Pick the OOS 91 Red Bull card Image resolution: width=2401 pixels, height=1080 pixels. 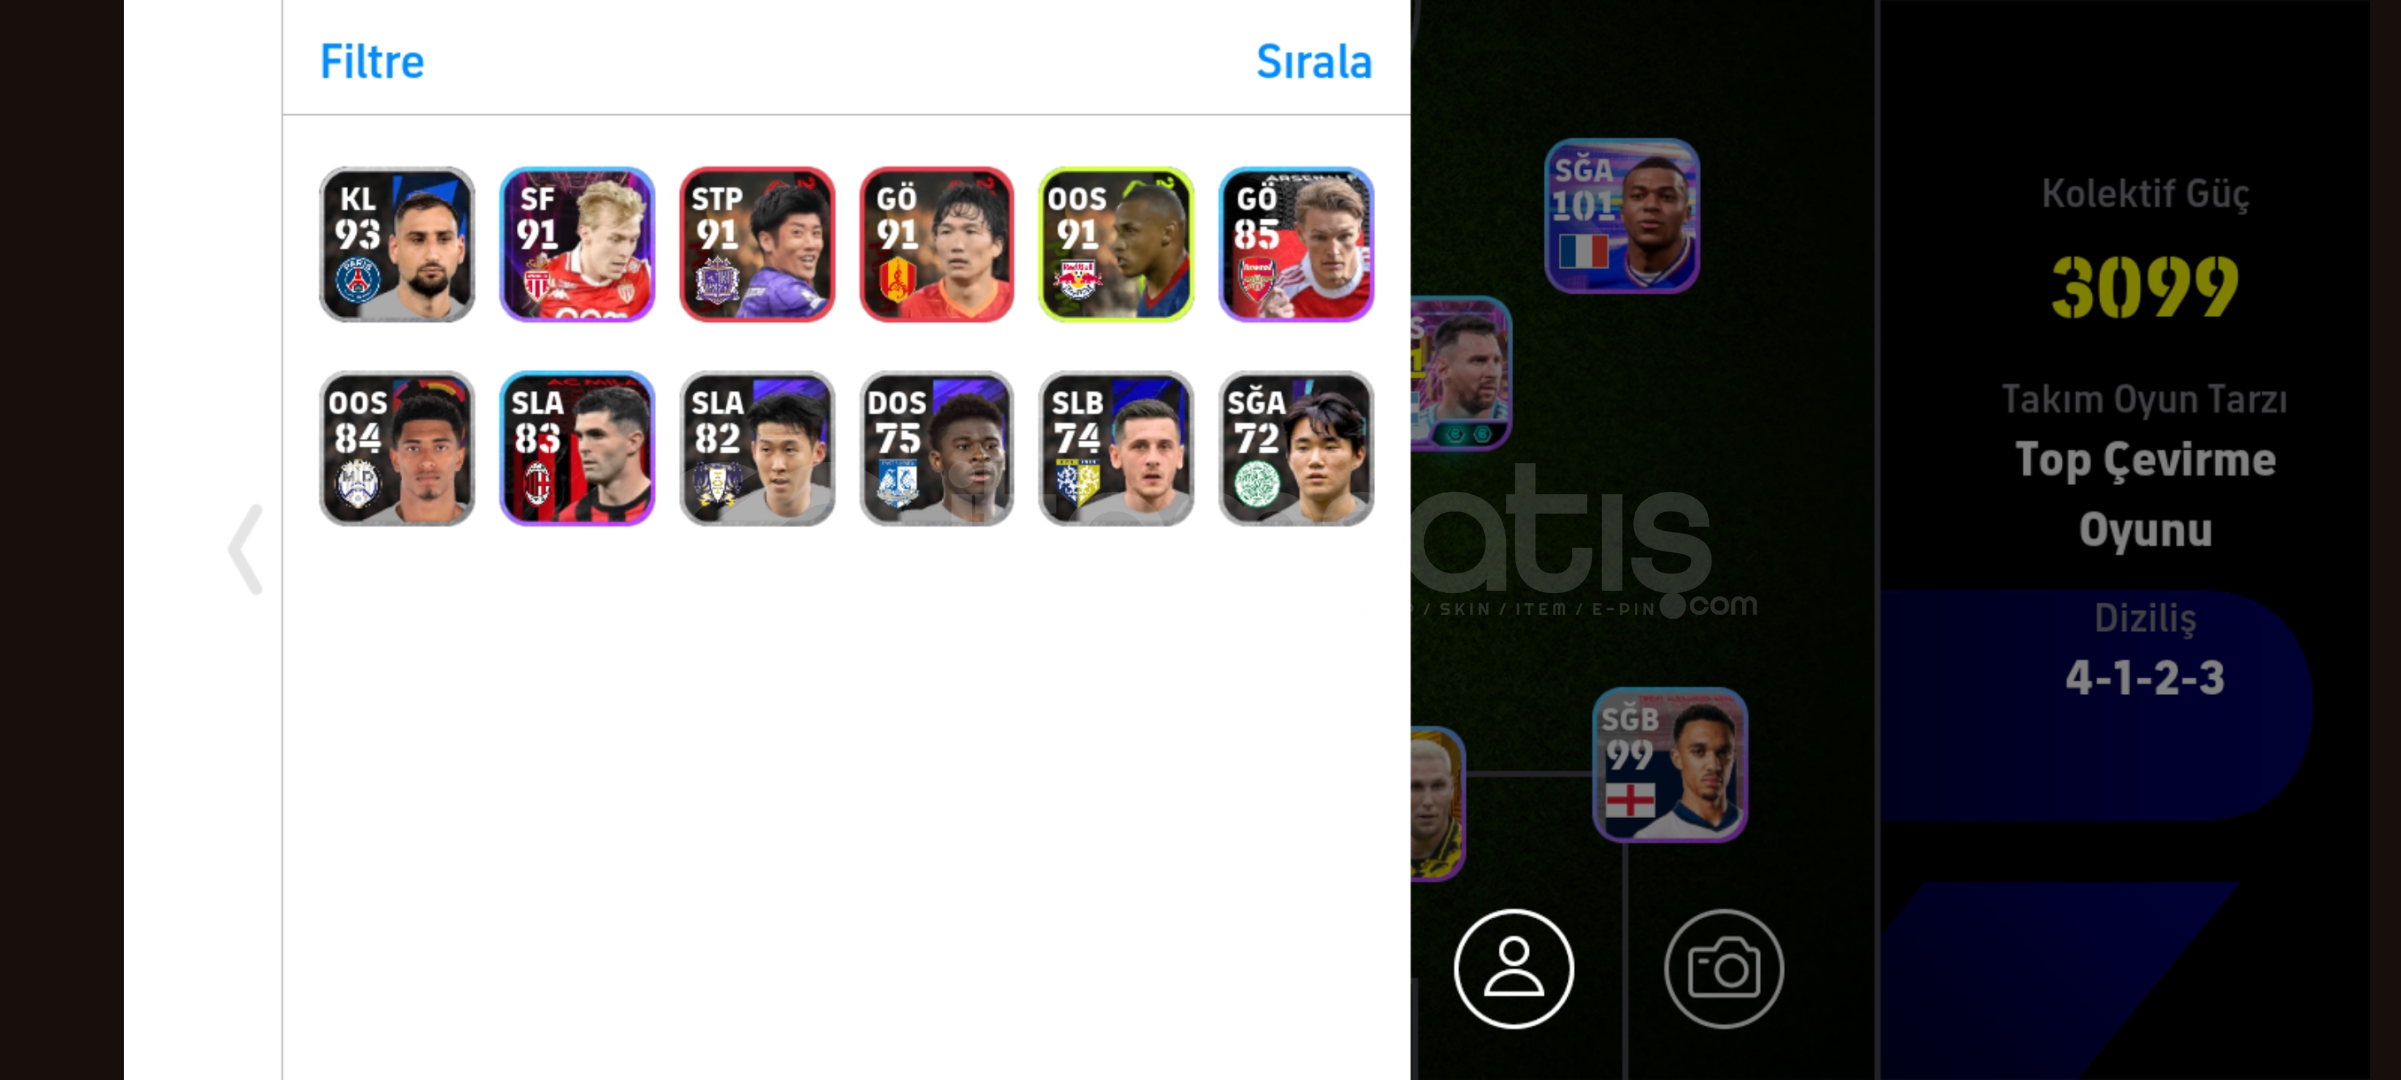[1116, 244]
